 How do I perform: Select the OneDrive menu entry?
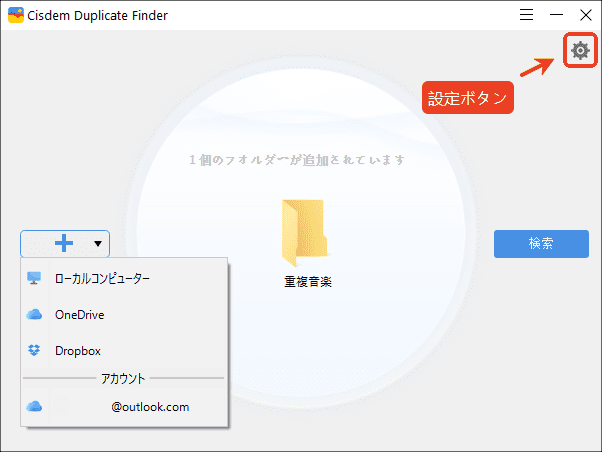79,315
